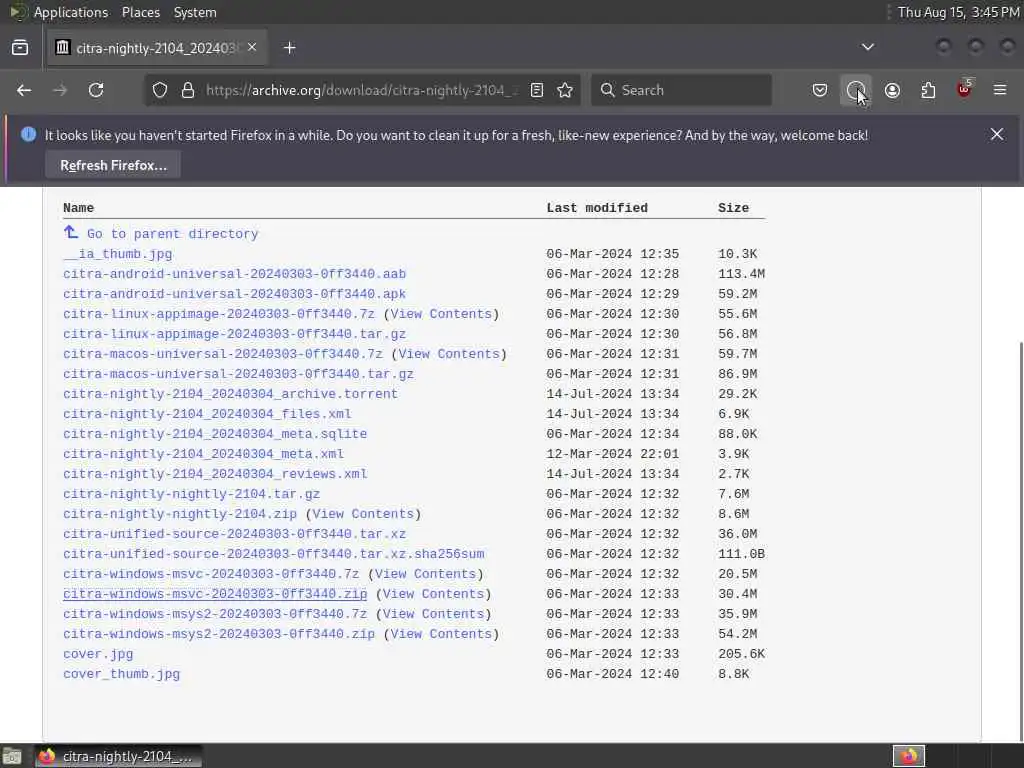Click the page vertical scrollbar thumb

point(1020,539)
